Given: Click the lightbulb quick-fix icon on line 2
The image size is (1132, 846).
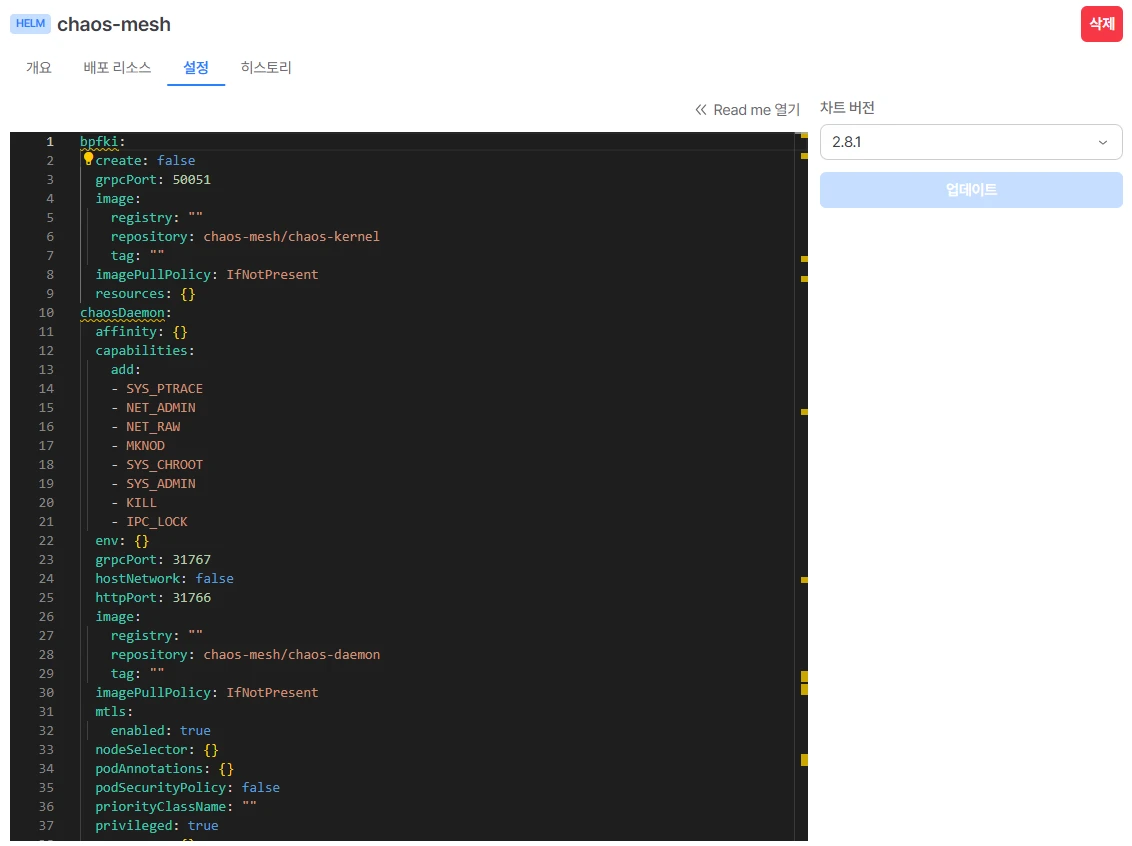Looking at the screenshot, I should 88,158.
